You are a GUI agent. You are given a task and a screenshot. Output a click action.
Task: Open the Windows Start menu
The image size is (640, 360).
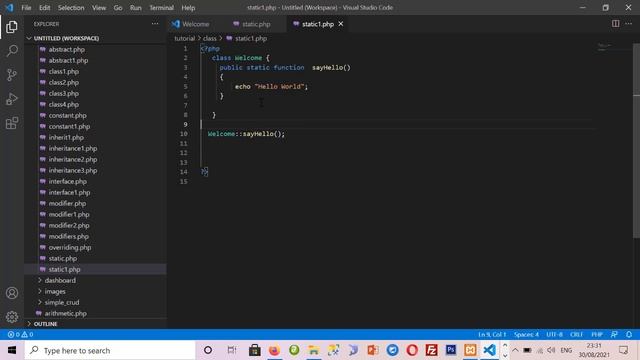[12, 350]
